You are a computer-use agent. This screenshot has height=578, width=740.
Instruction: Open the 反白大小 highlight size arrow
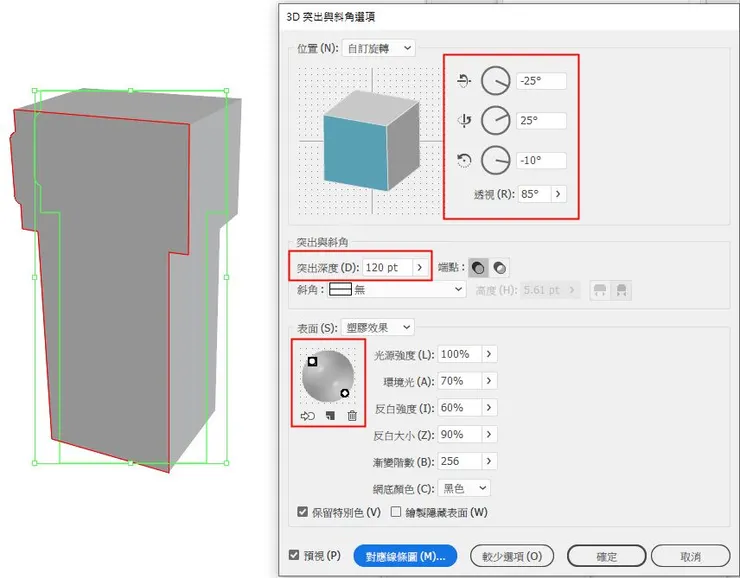click(489, 435)
